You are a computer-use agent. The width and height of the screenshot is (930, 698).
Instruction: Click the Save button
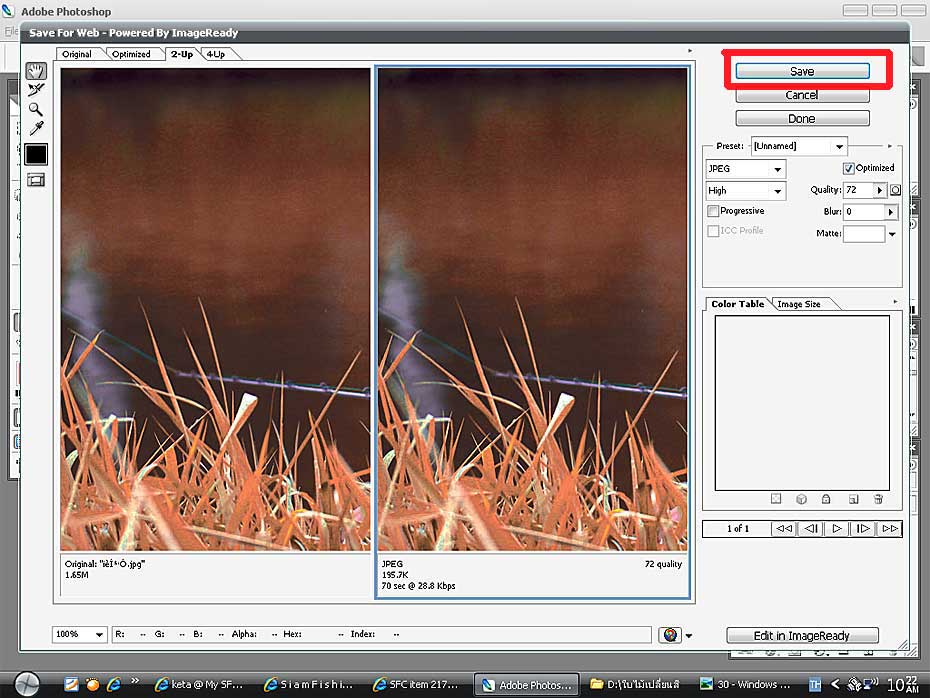[802, 71]
